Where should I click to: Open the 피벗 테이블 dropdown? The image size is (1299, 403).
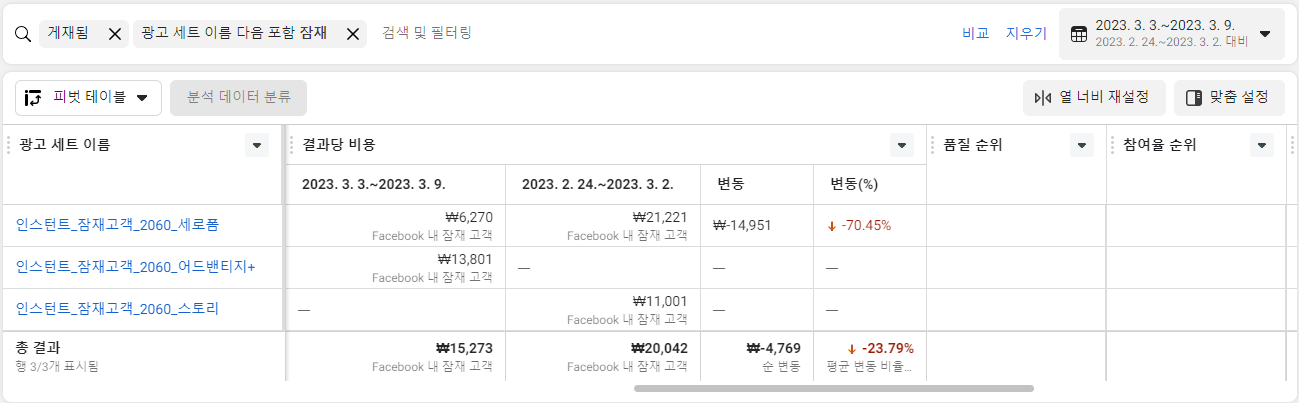point(88,98)
